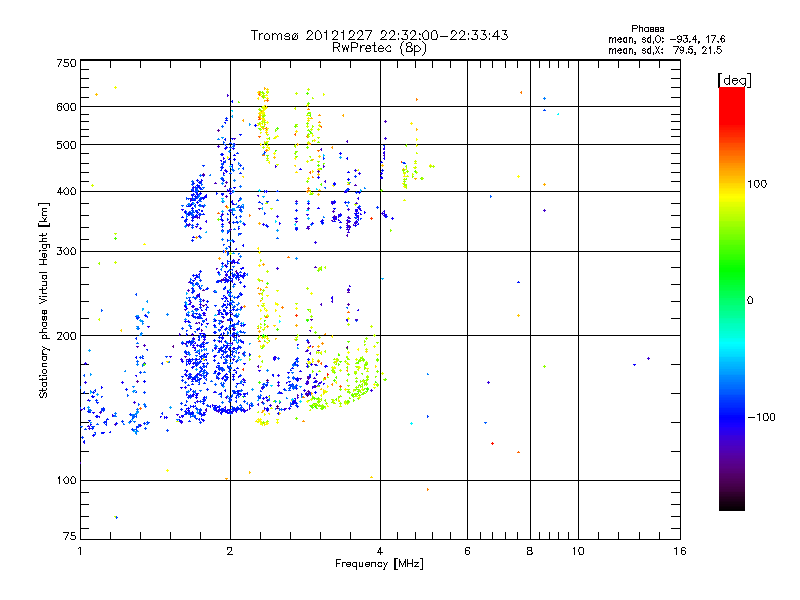The image size is (800, 600).
Task: Select the 'mean, sd,O: -93.4, 17.6' line
Action: [666, 39]
